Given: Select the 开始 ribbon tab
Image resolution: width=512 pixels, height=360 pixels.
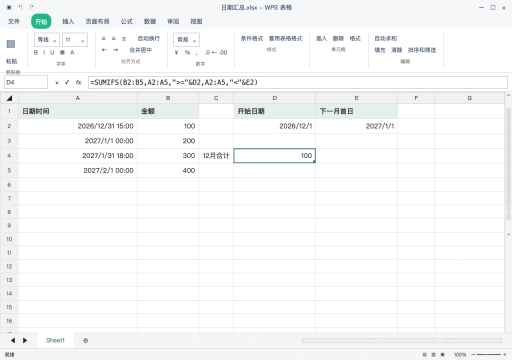Looking at the screenshot, I should pos(41,22).
